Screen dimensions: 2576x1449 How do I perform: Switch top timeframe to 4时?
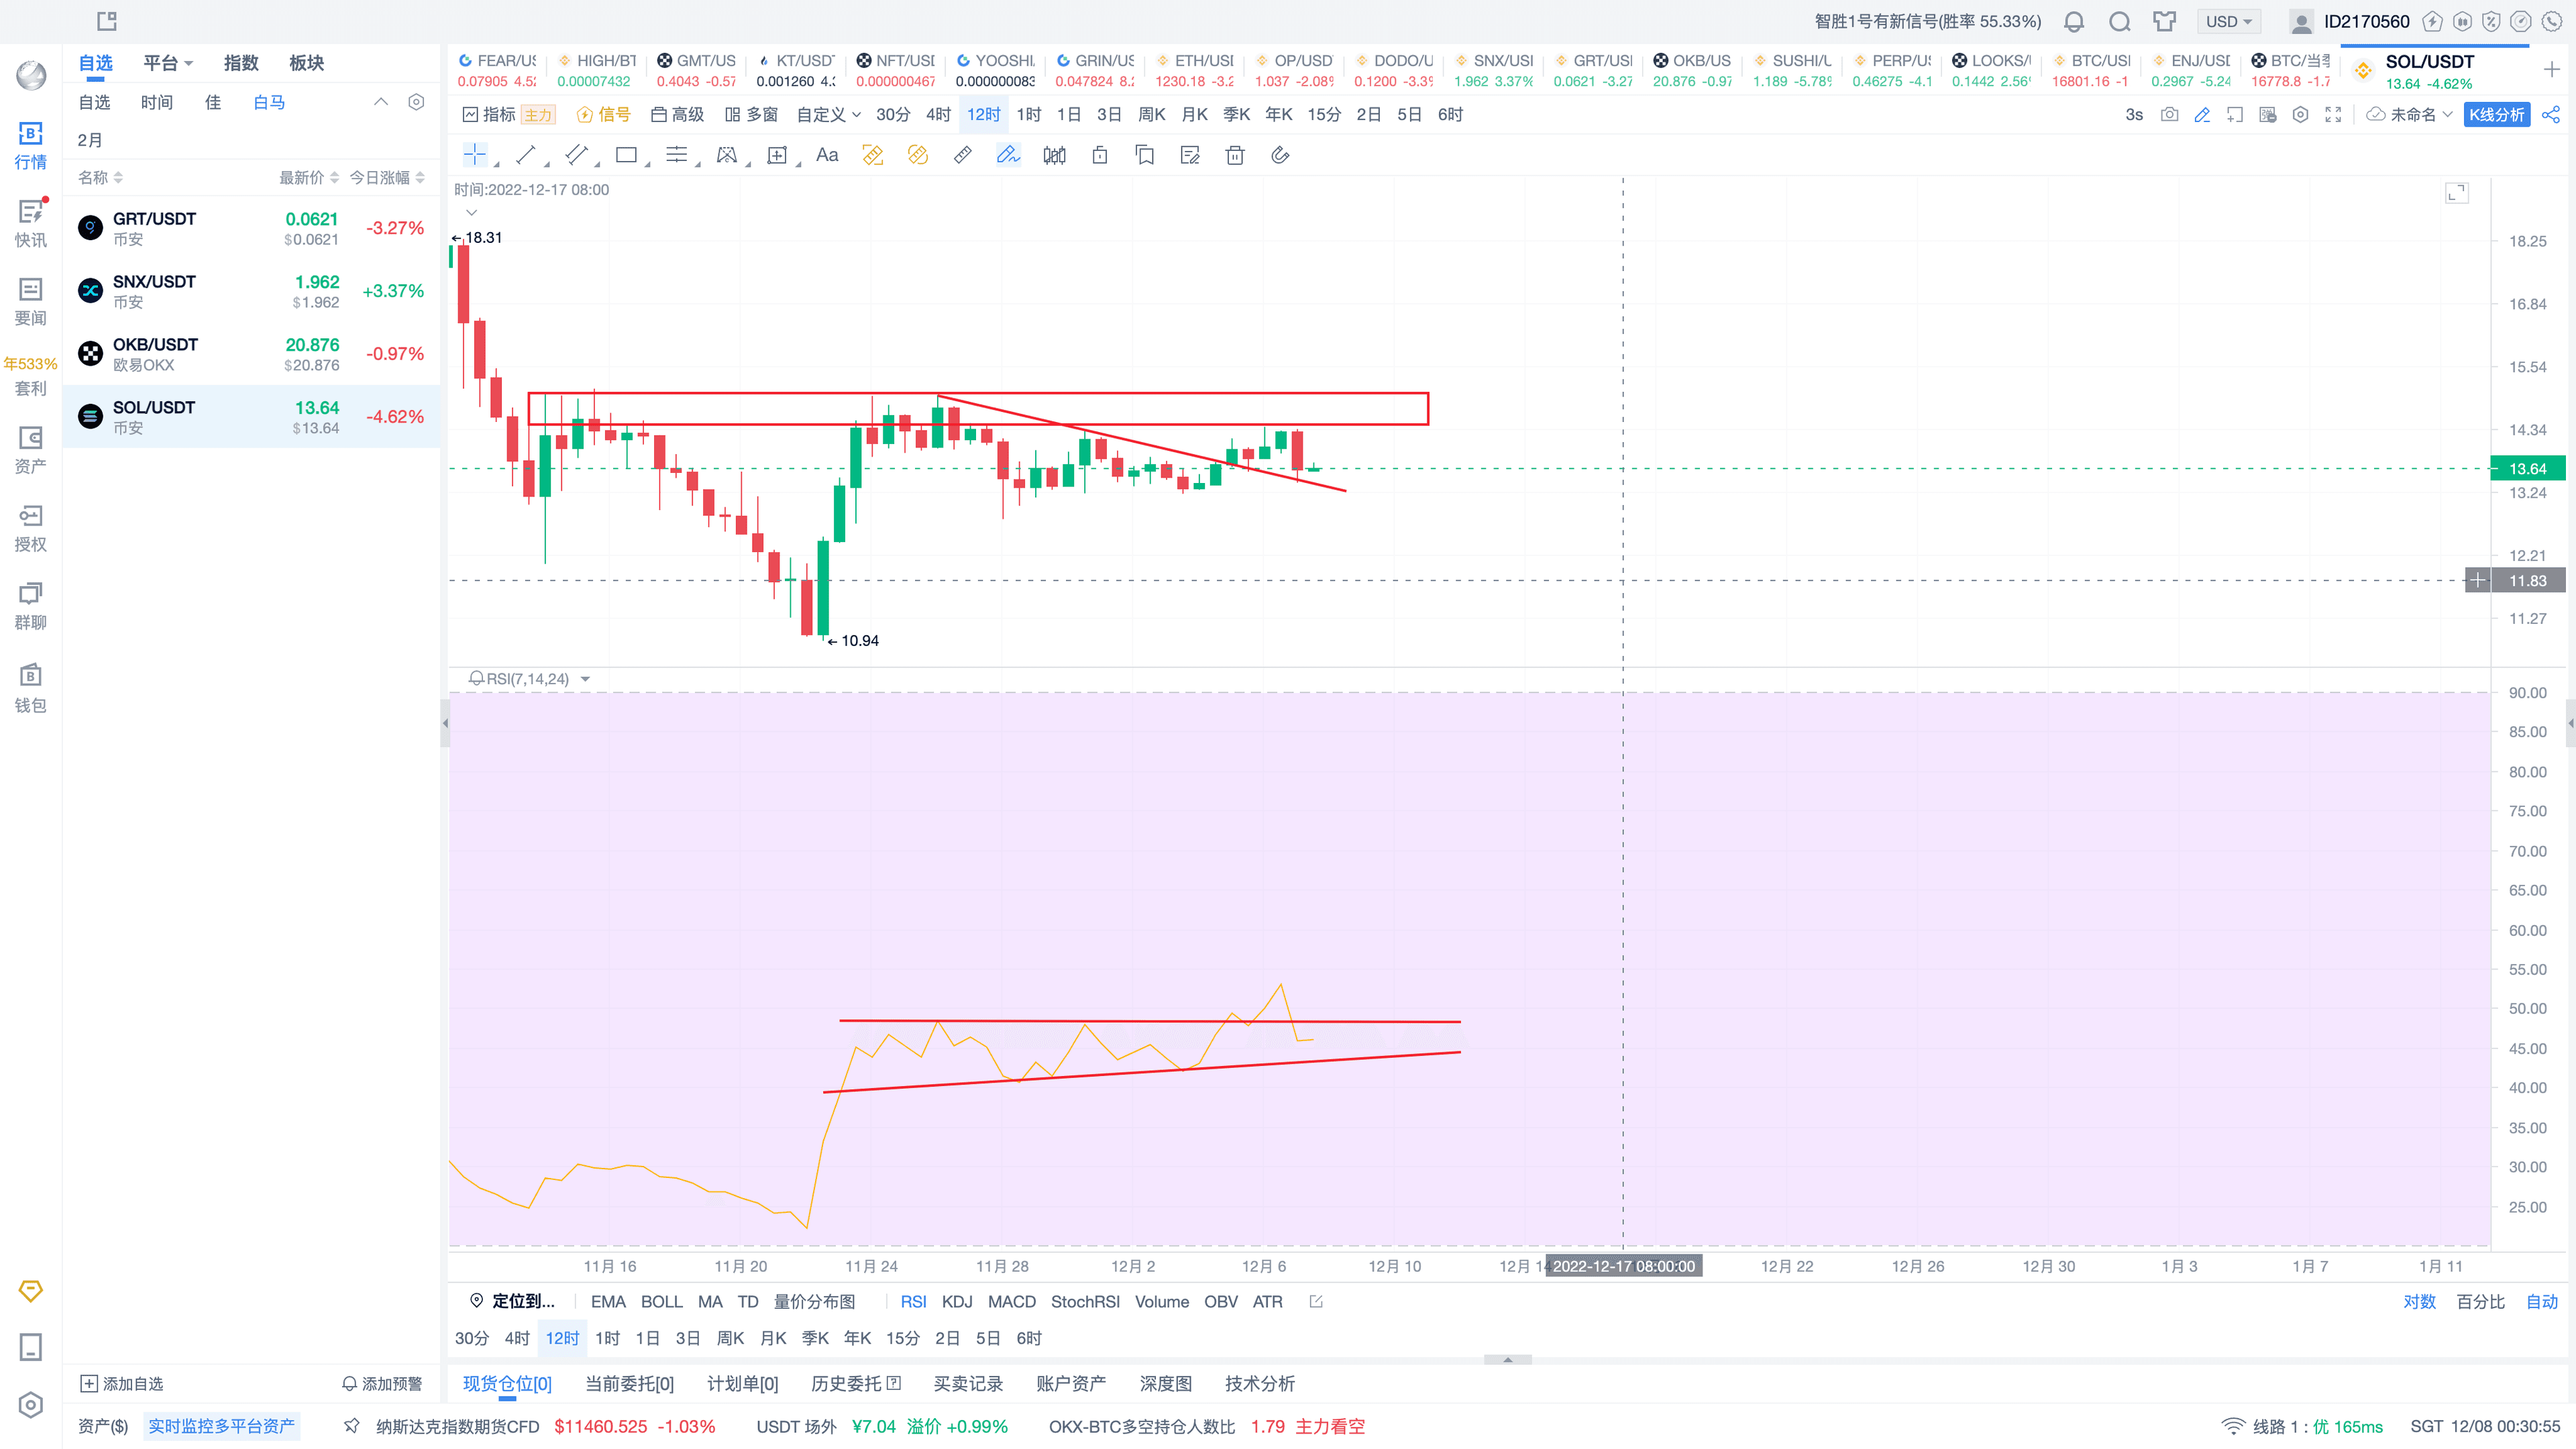click(938, 115)
